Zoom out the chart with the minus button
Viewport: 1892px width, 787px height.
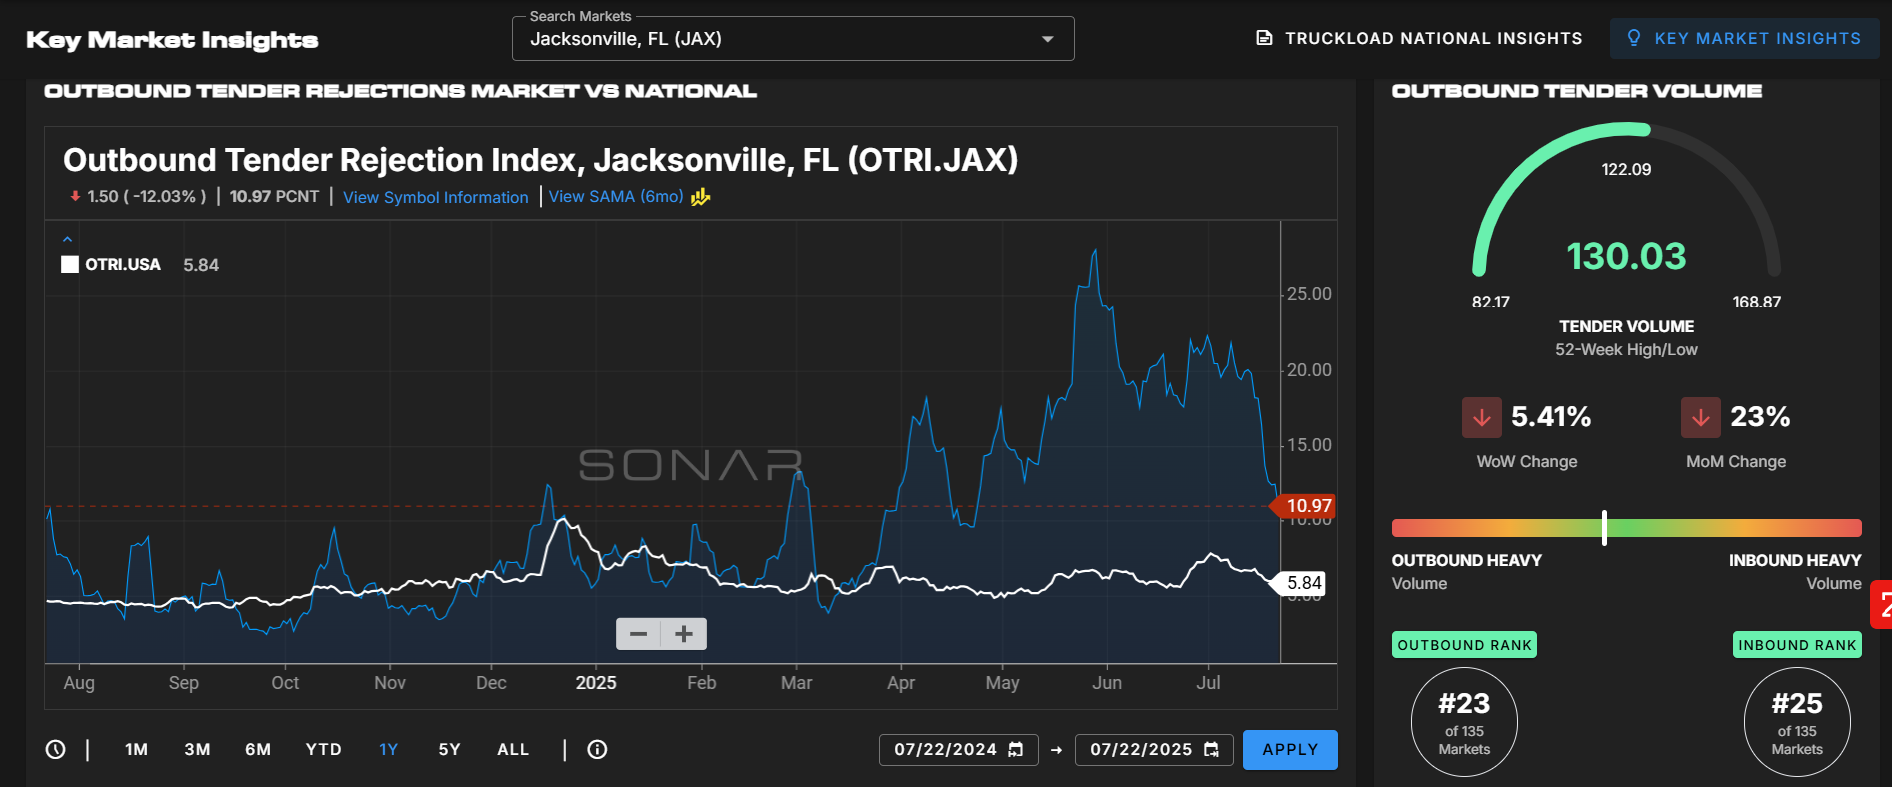(x=638, y=633)
